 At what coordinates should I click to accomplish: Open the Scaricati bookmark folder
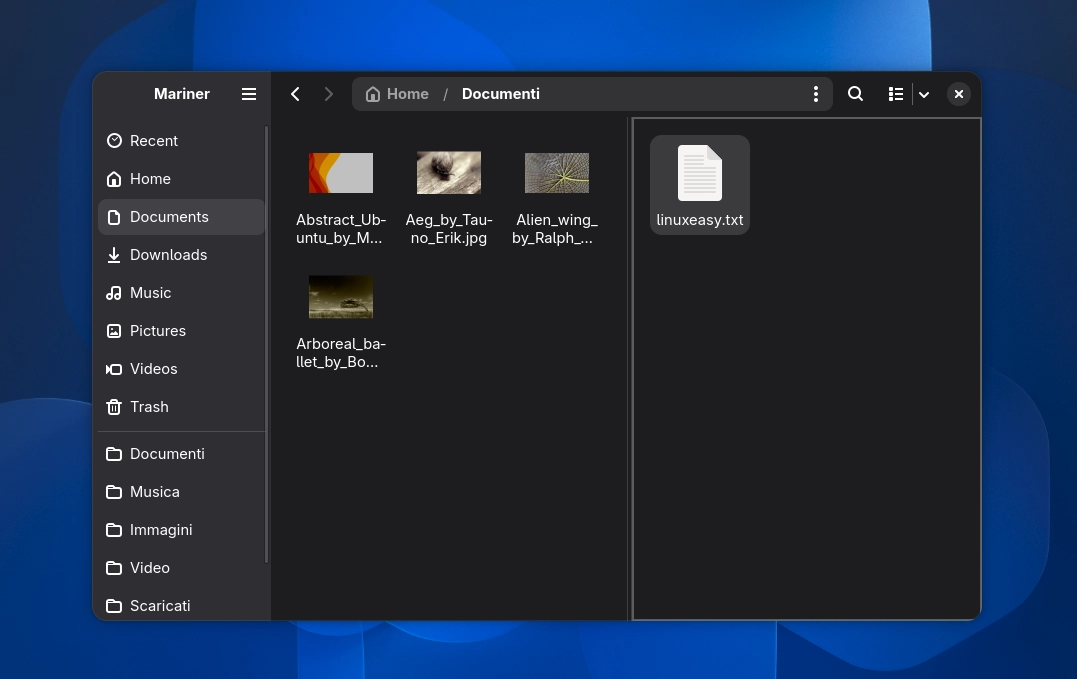pos(181,606)
